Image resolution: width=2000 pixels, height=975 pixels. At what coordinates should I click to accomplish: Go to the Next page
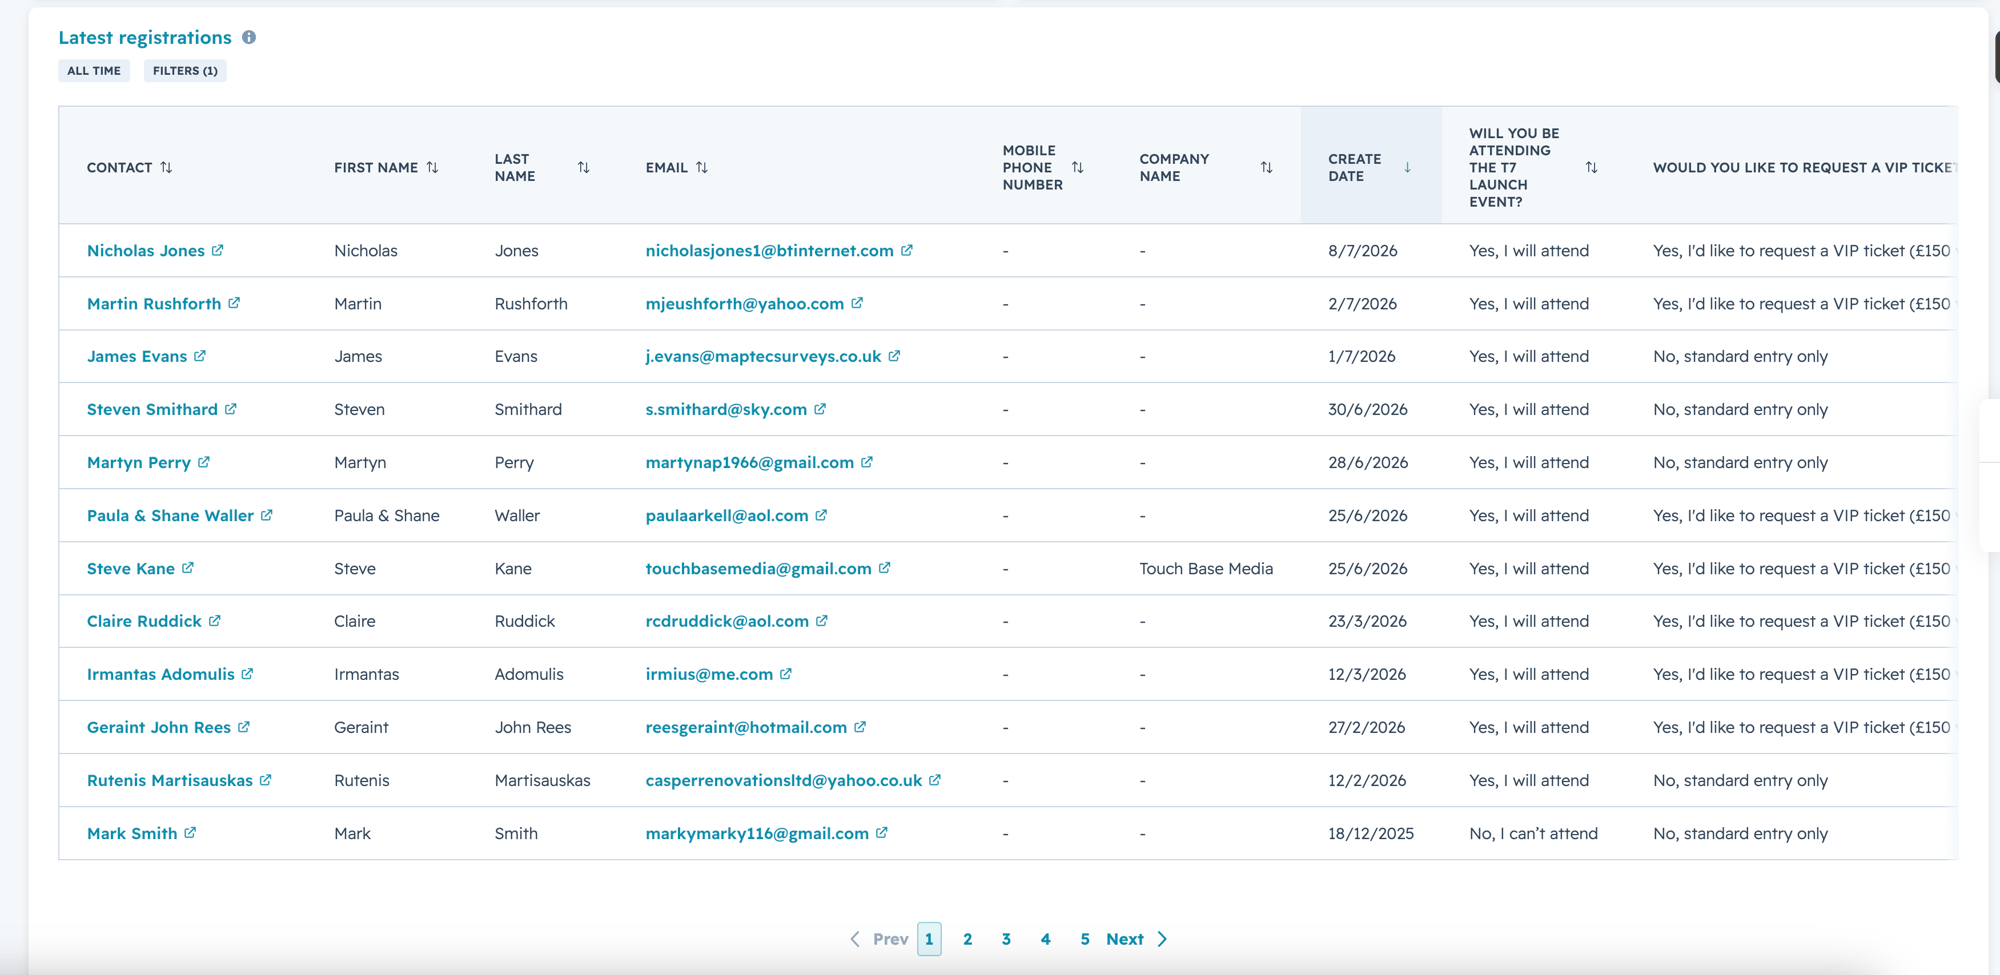tap(1137, 939)
